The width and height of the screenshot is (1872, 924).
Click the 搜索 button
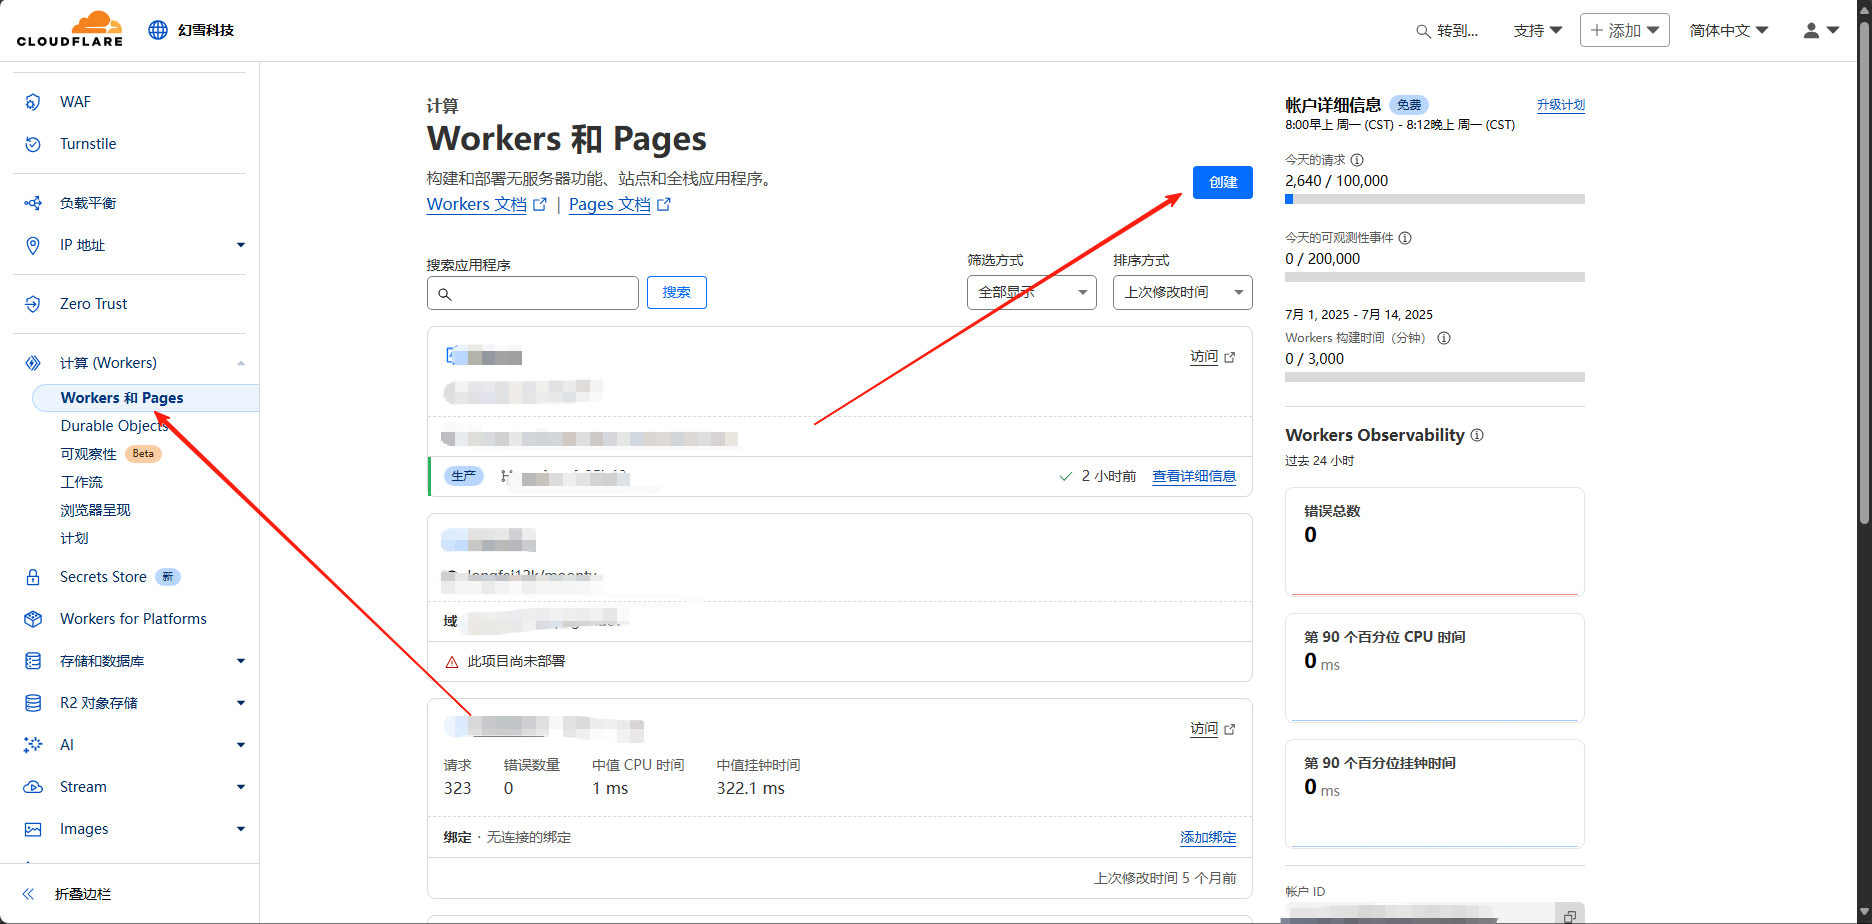click(677, 292)
